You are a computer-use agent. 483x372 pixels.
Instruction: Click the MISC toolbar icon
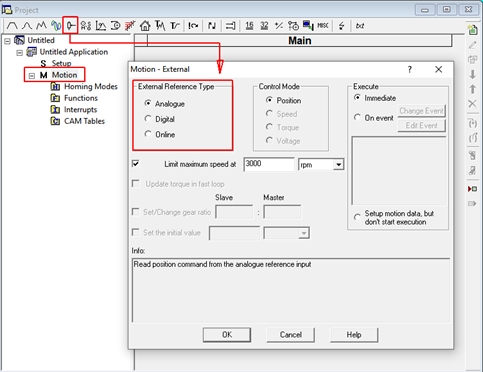323,26
